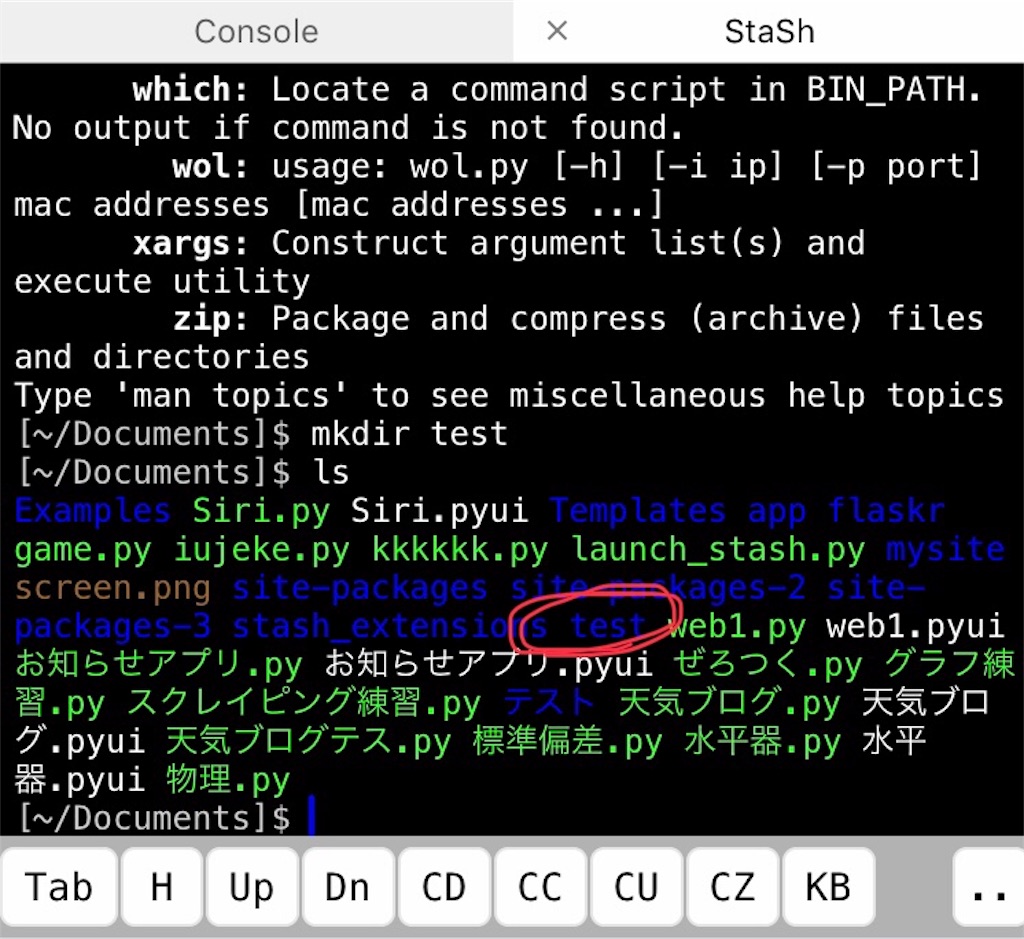Click 'お知らせアプリ.py' file name

[x=159, y=665]
